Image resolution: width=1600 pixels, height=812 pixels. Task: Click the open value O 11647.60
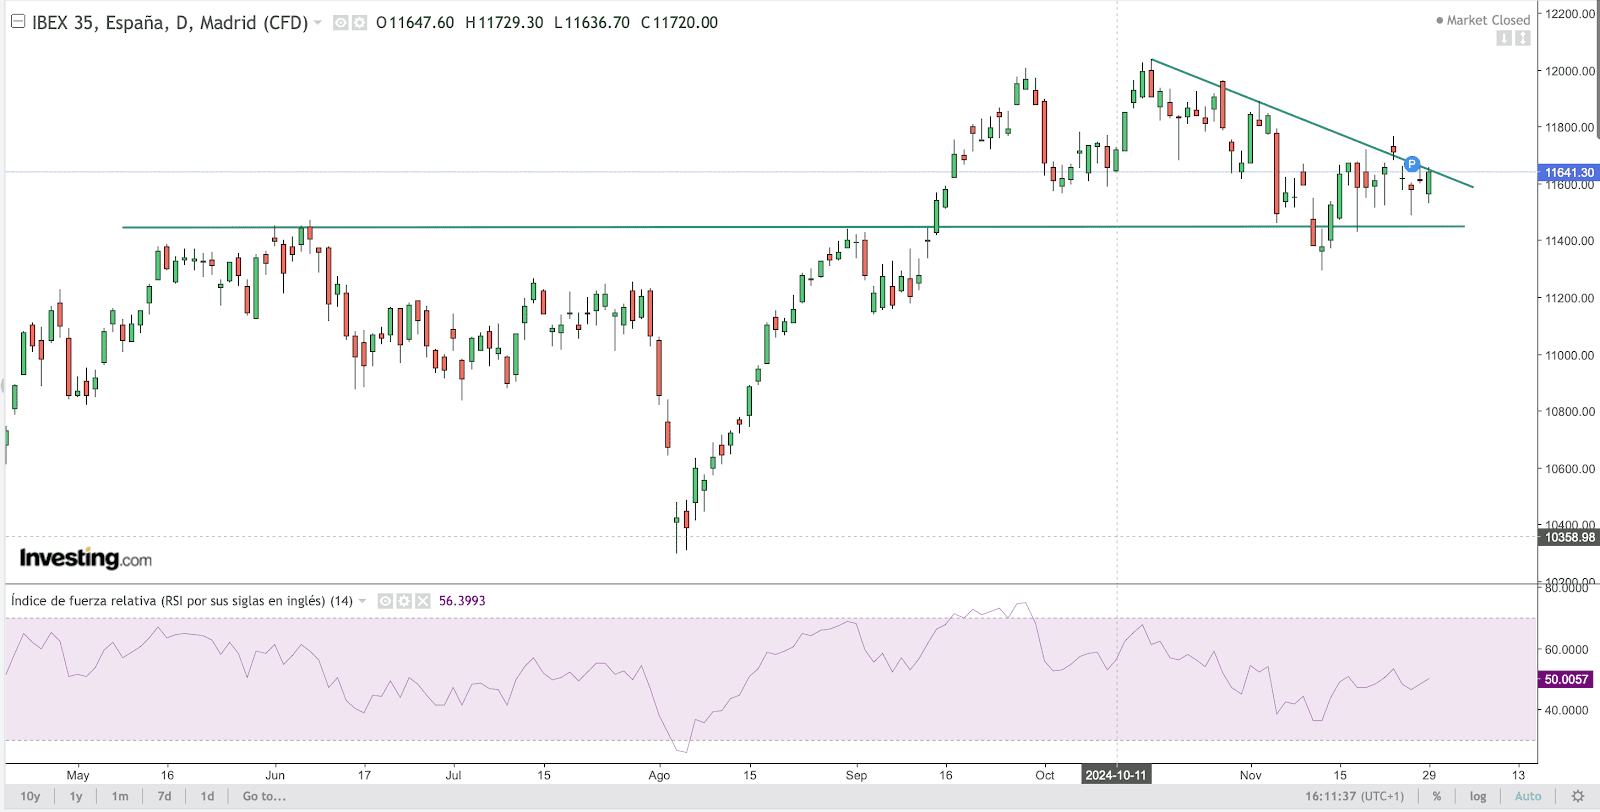click(x=415, y=22)
